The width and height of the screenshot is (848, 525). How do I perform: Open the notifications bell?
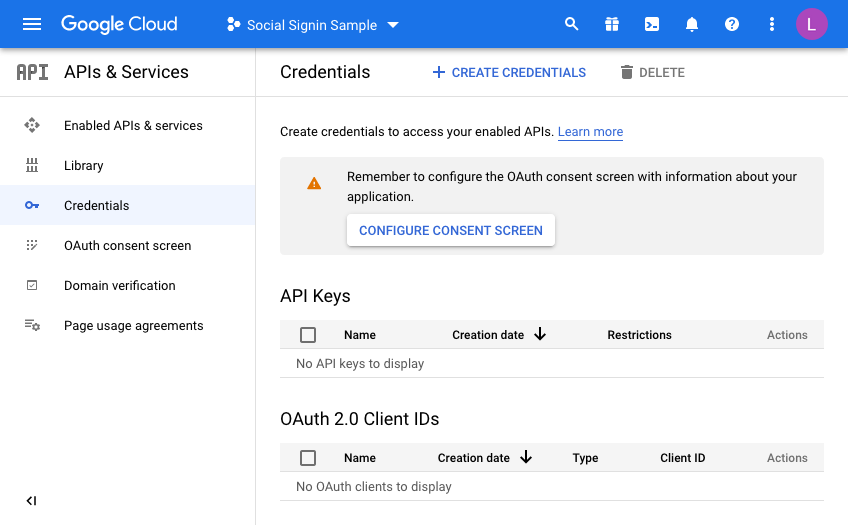[692, 24]
